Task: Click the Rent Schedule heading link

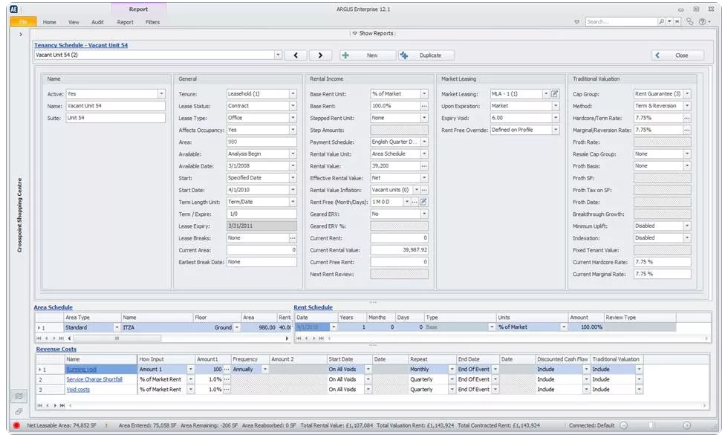Action: coord(313,307)
